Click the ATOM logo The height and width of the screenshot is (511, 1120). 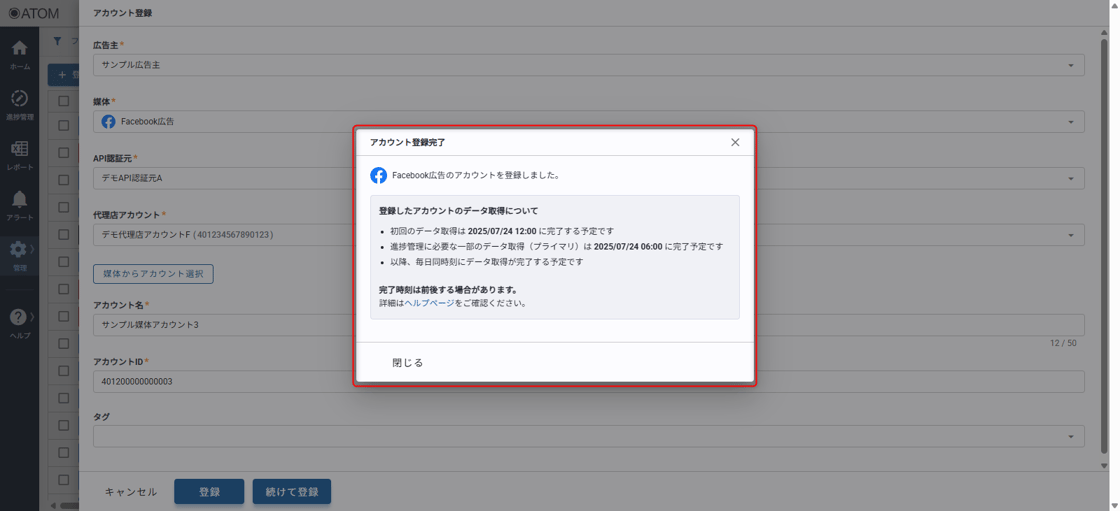[x=34, y=13]
